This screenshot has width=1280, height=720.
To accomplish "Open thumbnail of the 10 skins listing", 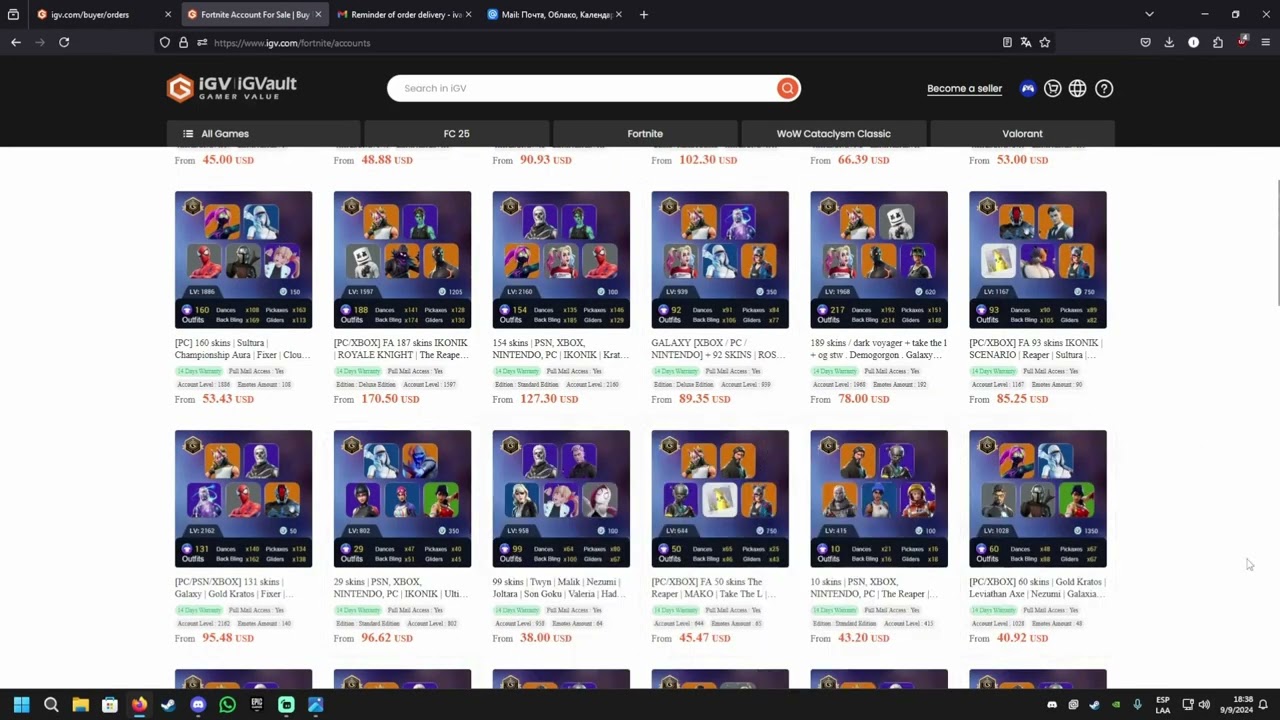I will pos(879,499).
